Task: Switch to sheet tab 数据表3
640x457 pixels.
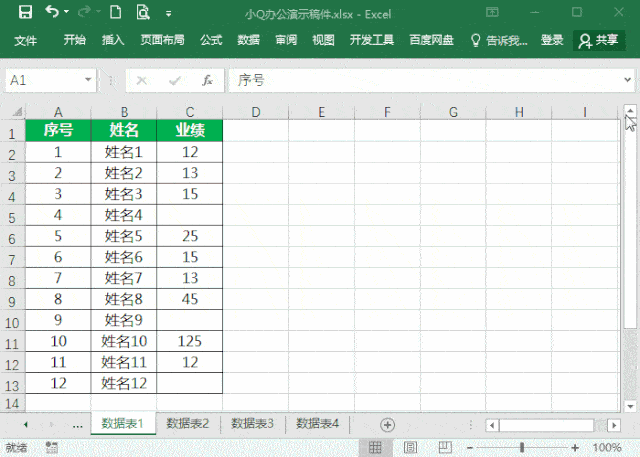Action: click(252, 424)
